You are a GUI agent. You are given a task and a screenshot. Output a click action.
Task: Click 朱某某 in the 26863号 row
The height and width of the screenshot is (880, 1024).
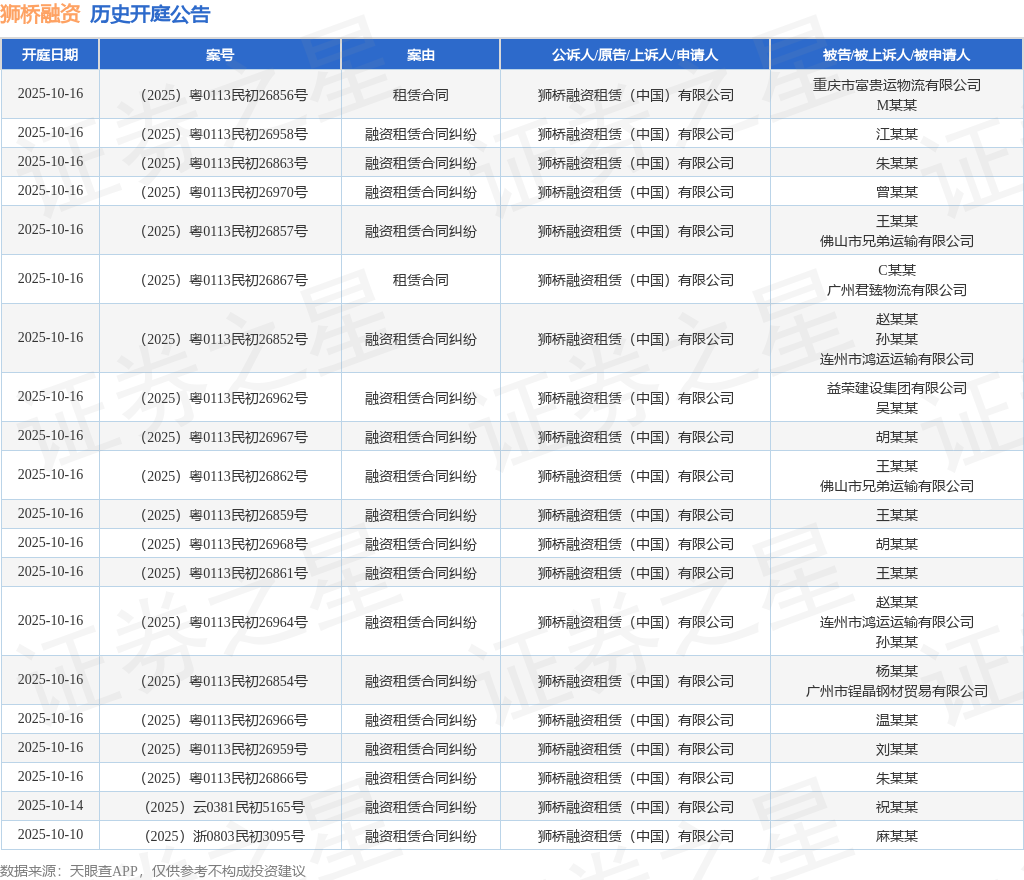point(897,163)
